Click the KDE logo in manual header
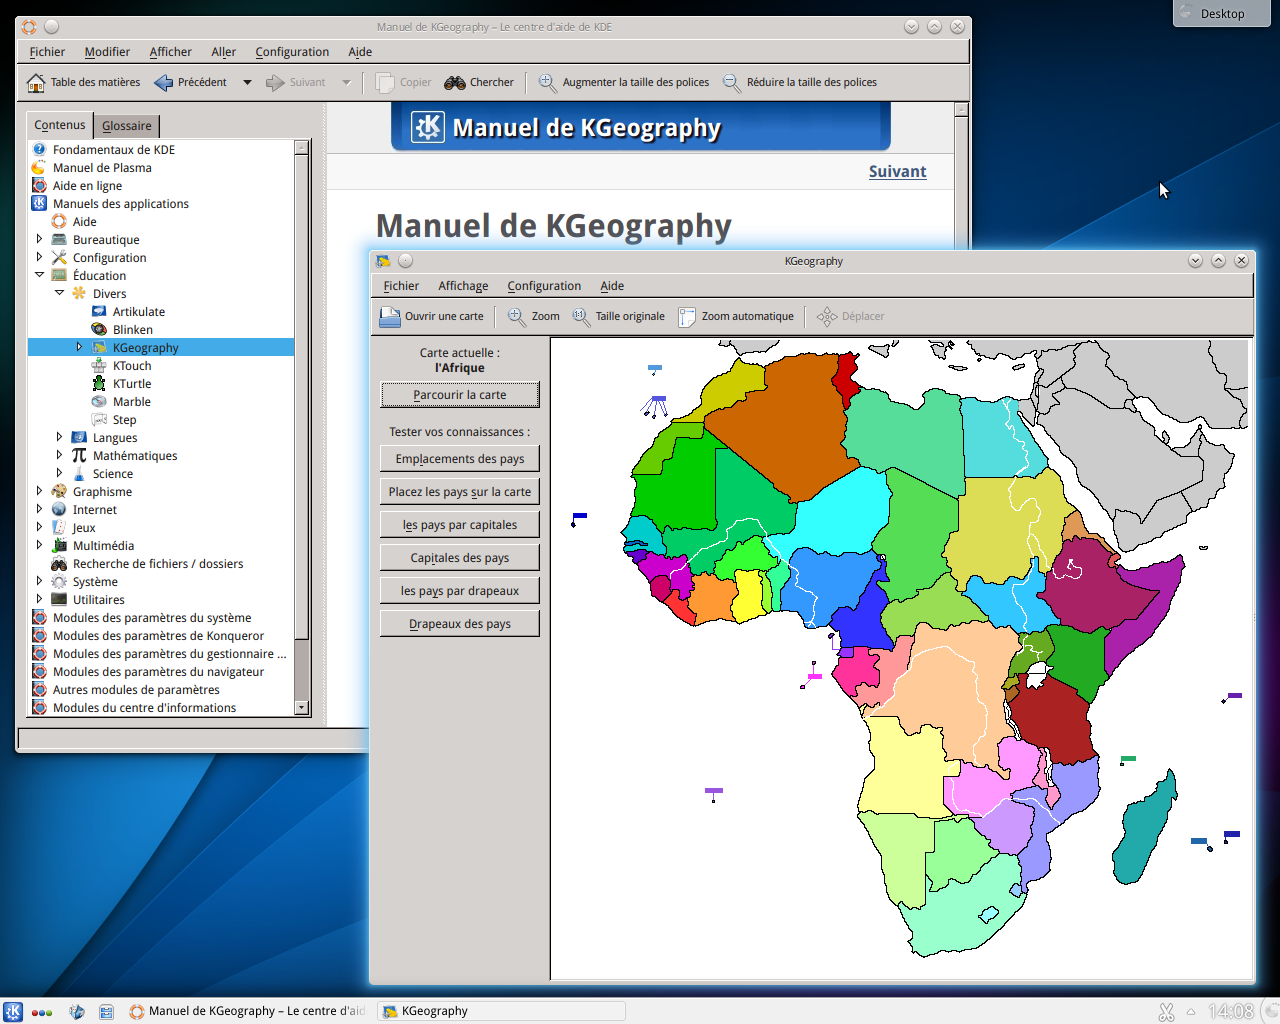Screen dimensions: 1280x1024 [428, 127]
